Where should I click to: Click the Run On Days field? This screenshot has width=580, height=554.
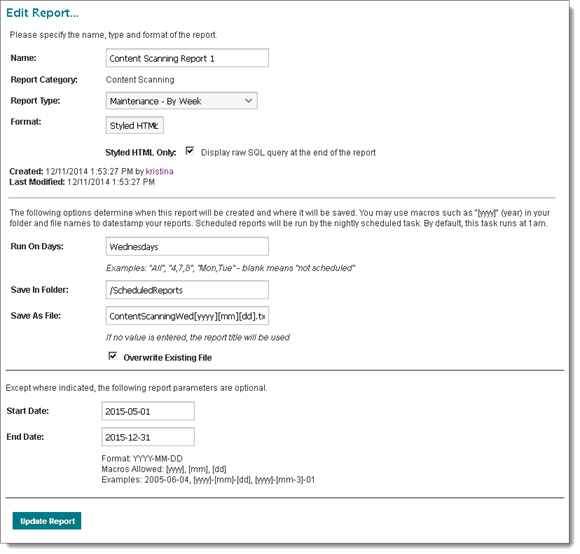tap(187, 247)
